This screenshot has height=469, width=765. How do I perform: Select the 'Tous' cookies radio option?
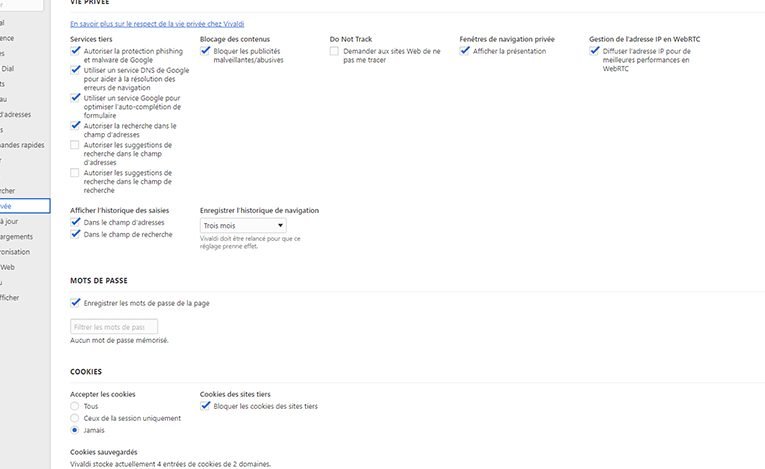(75, 407)
